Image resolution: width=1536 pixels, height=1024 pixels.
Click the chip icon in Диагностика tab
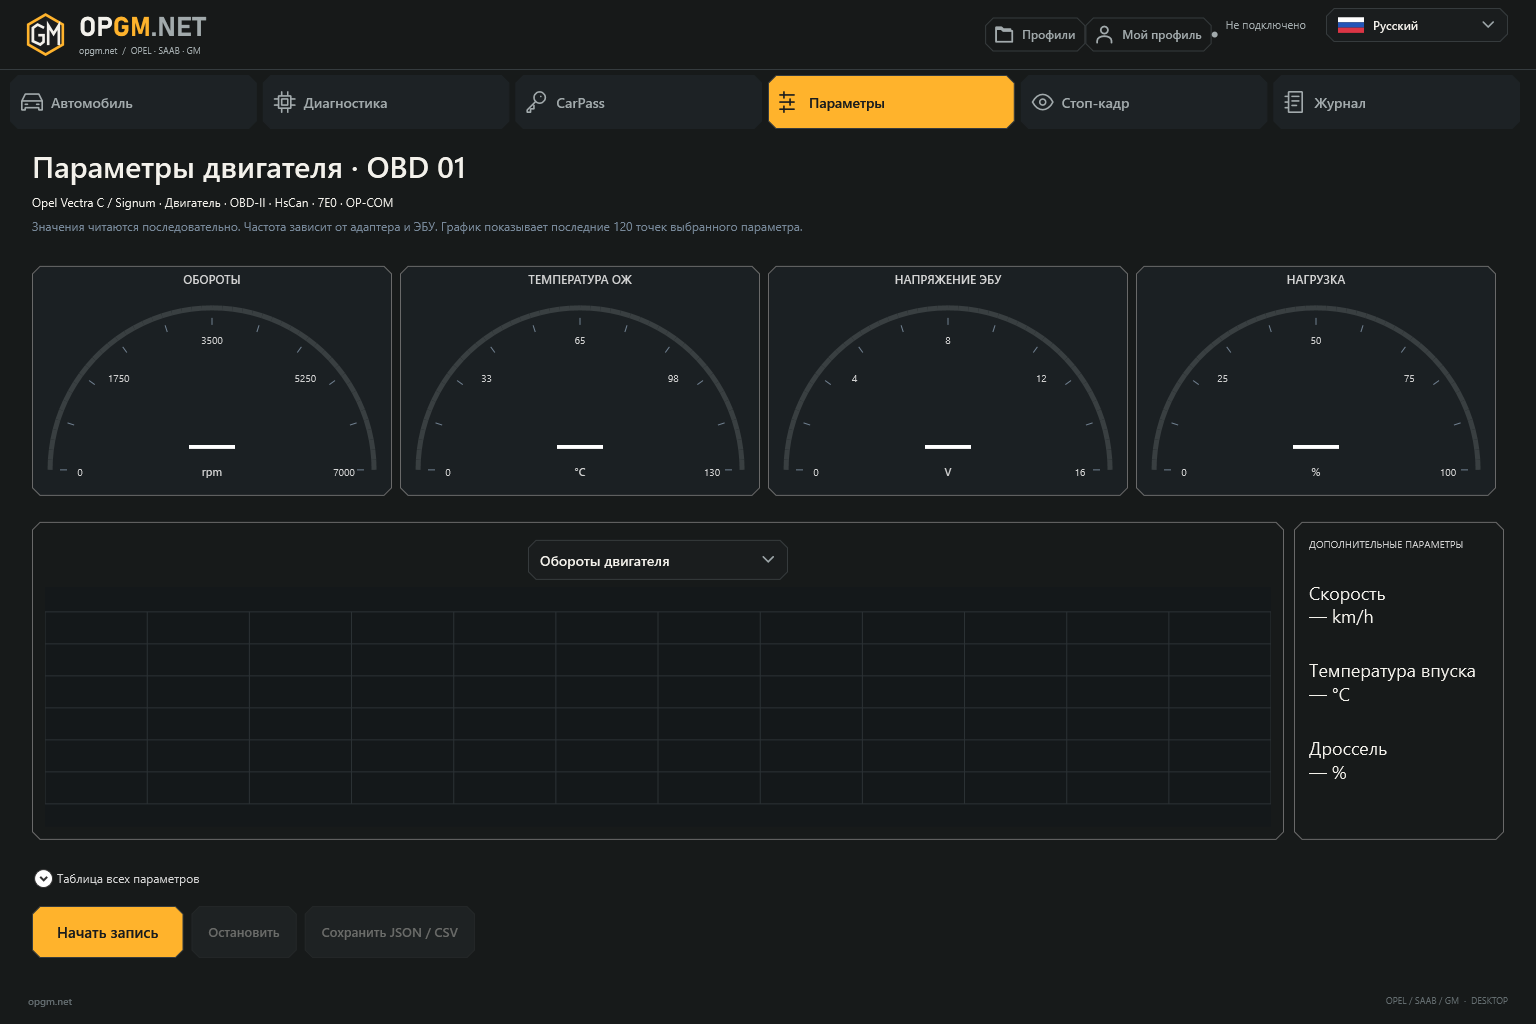click(x=285, y=102)
